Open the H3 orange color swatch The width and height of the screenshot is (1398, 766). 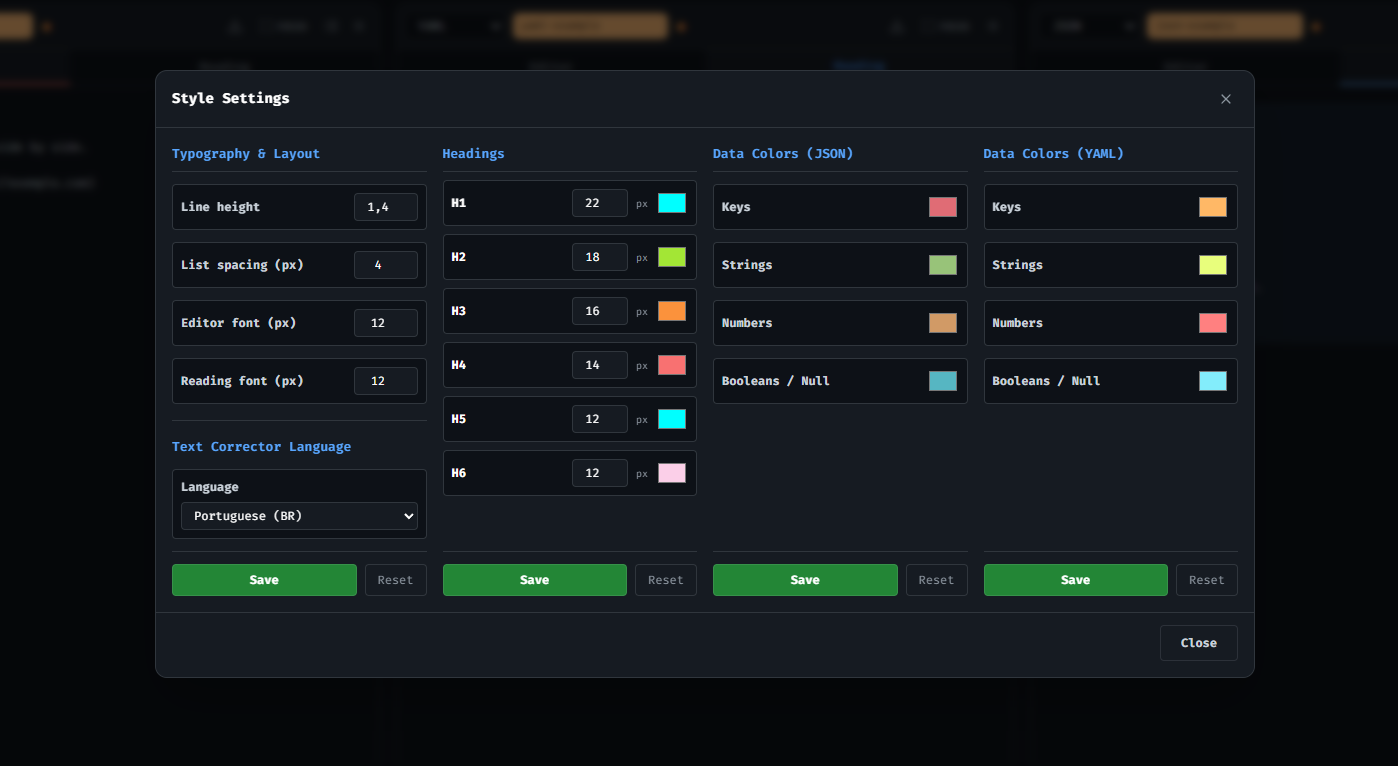click(x=671, y=311)
